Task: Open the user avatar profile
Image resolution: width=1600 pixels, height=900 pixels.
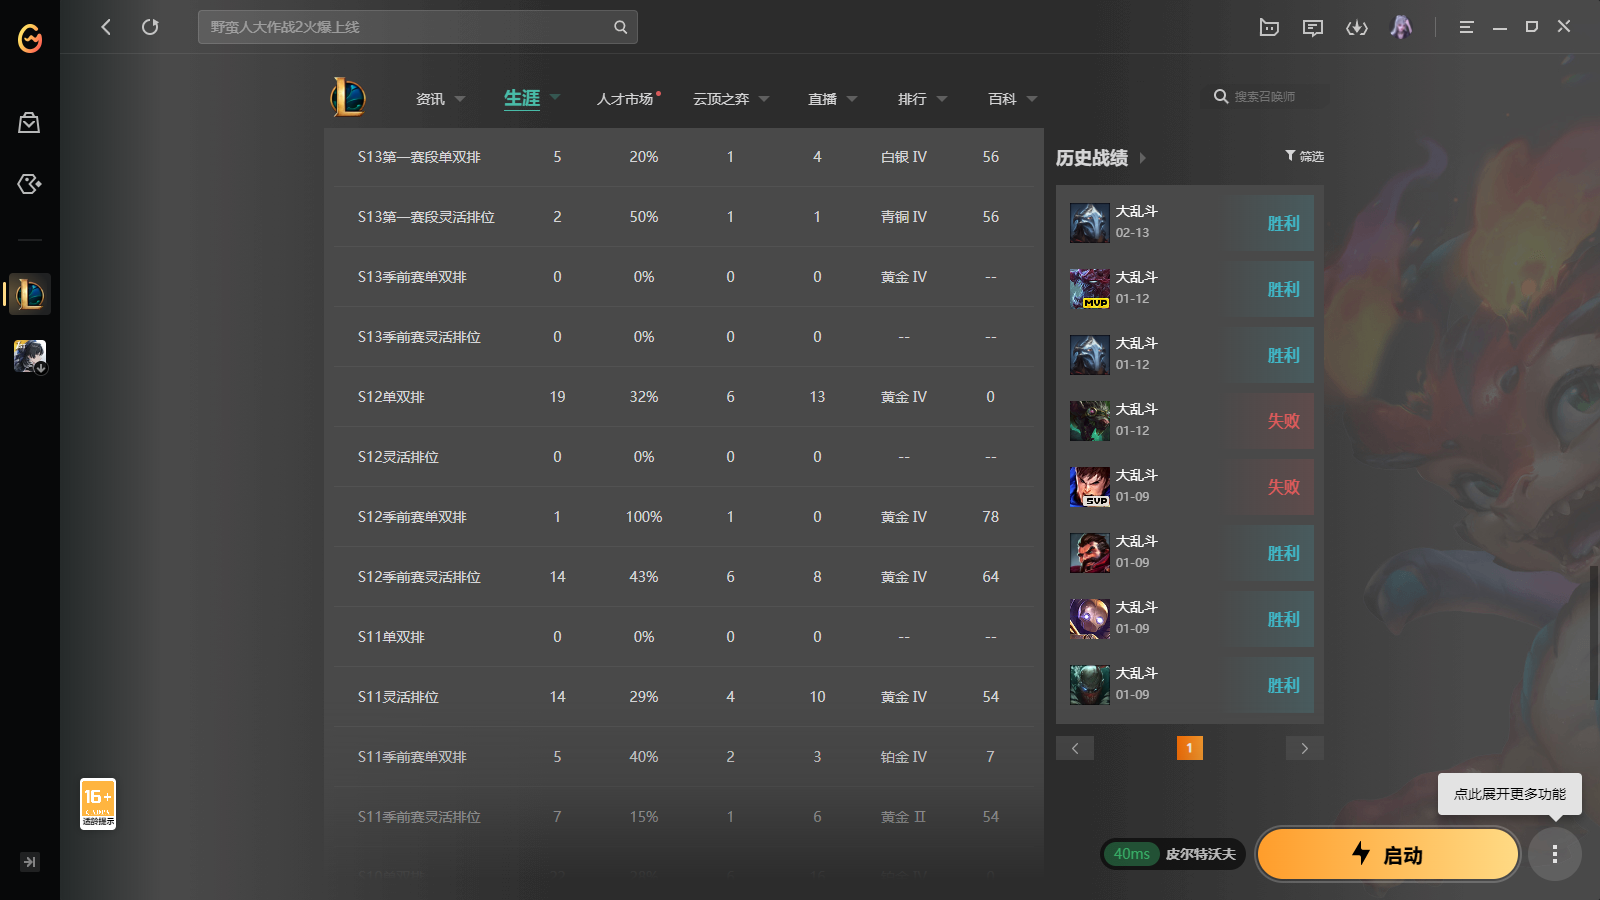Action: [x=1402, y=27]
